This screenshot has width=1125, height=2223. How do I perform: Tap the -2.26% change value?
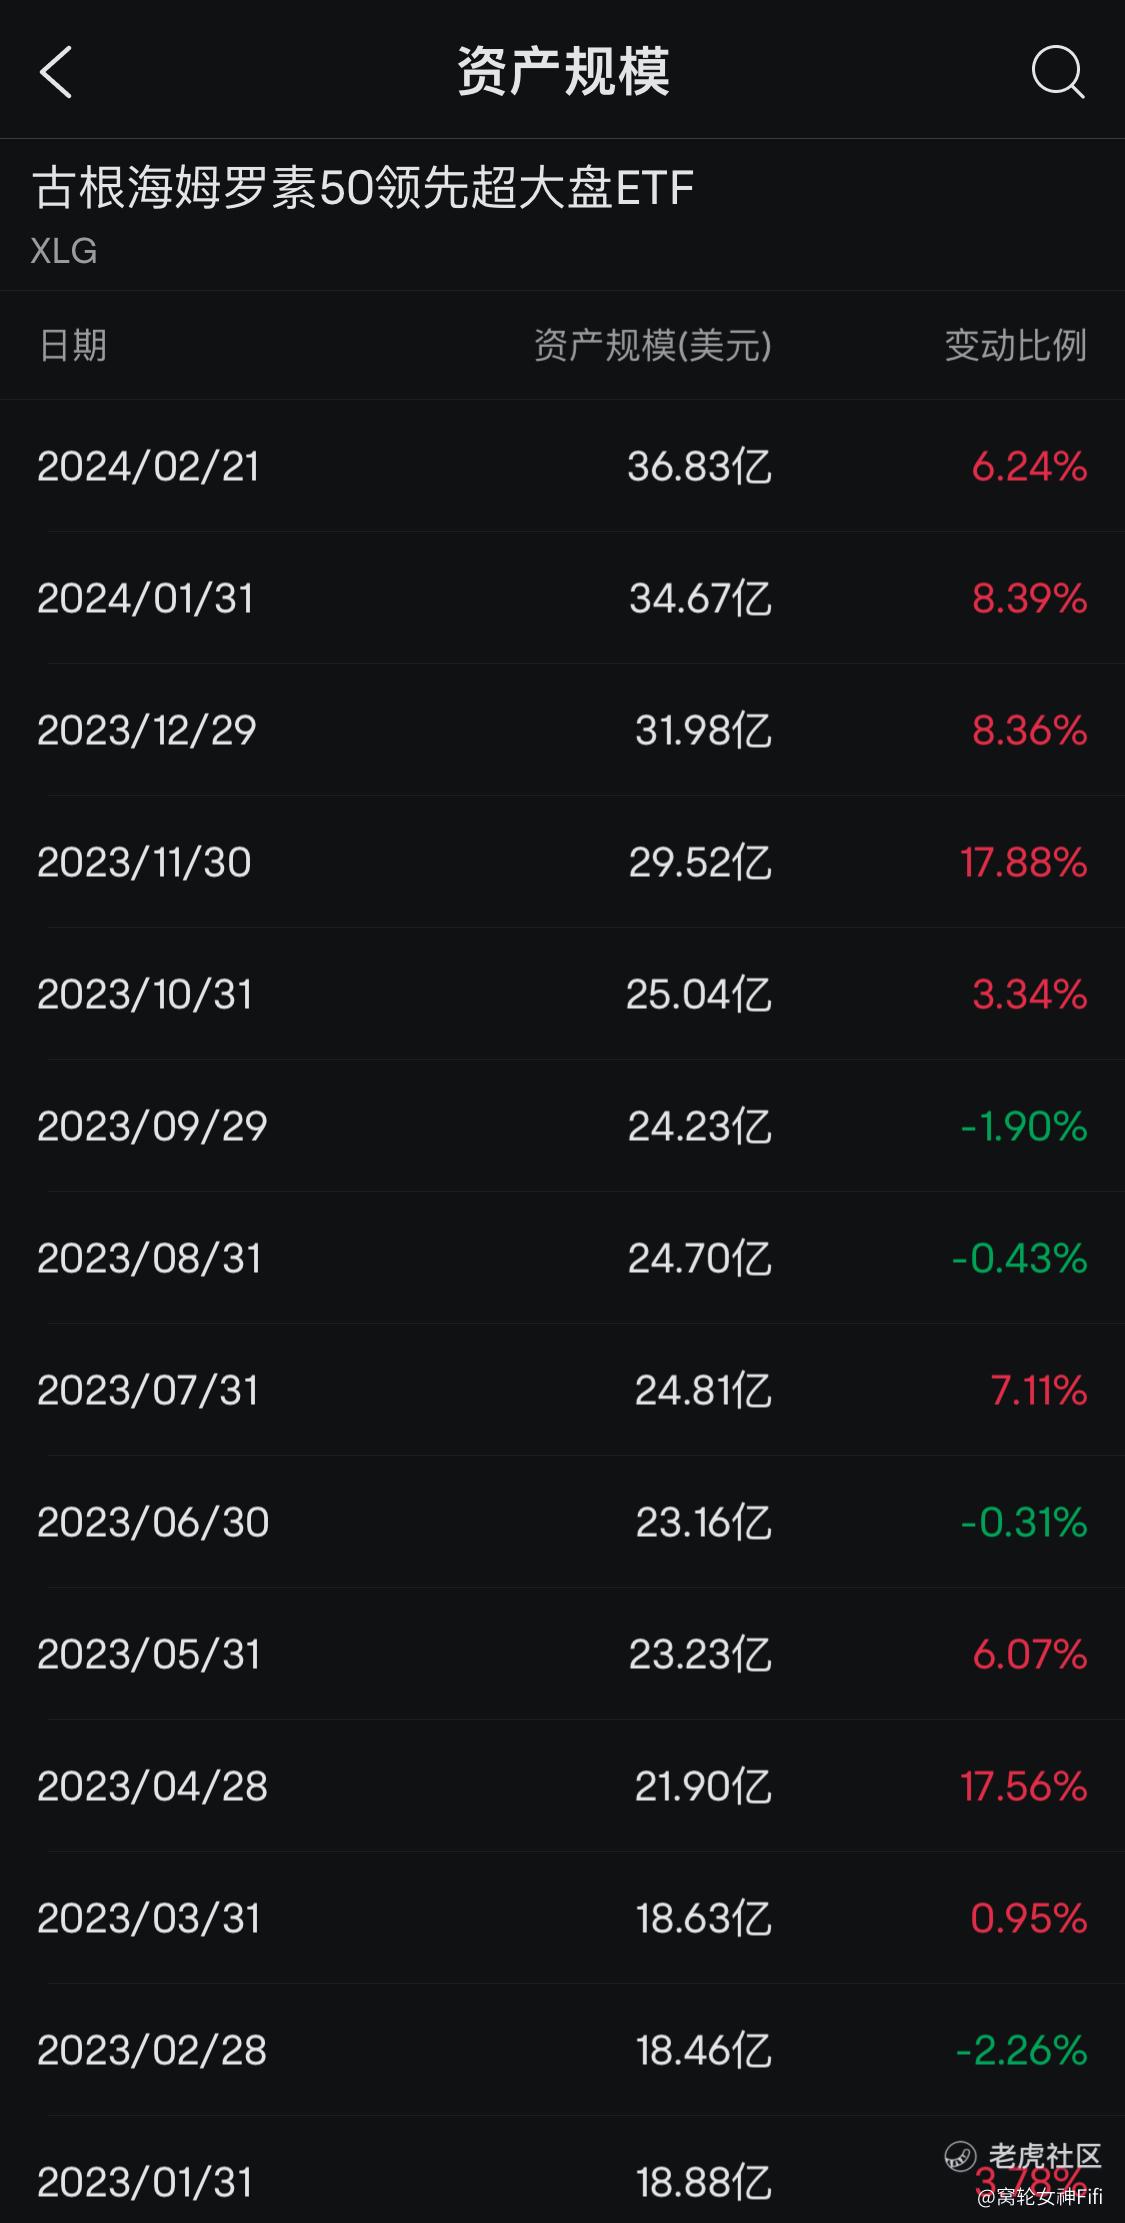[1022, 2050]
